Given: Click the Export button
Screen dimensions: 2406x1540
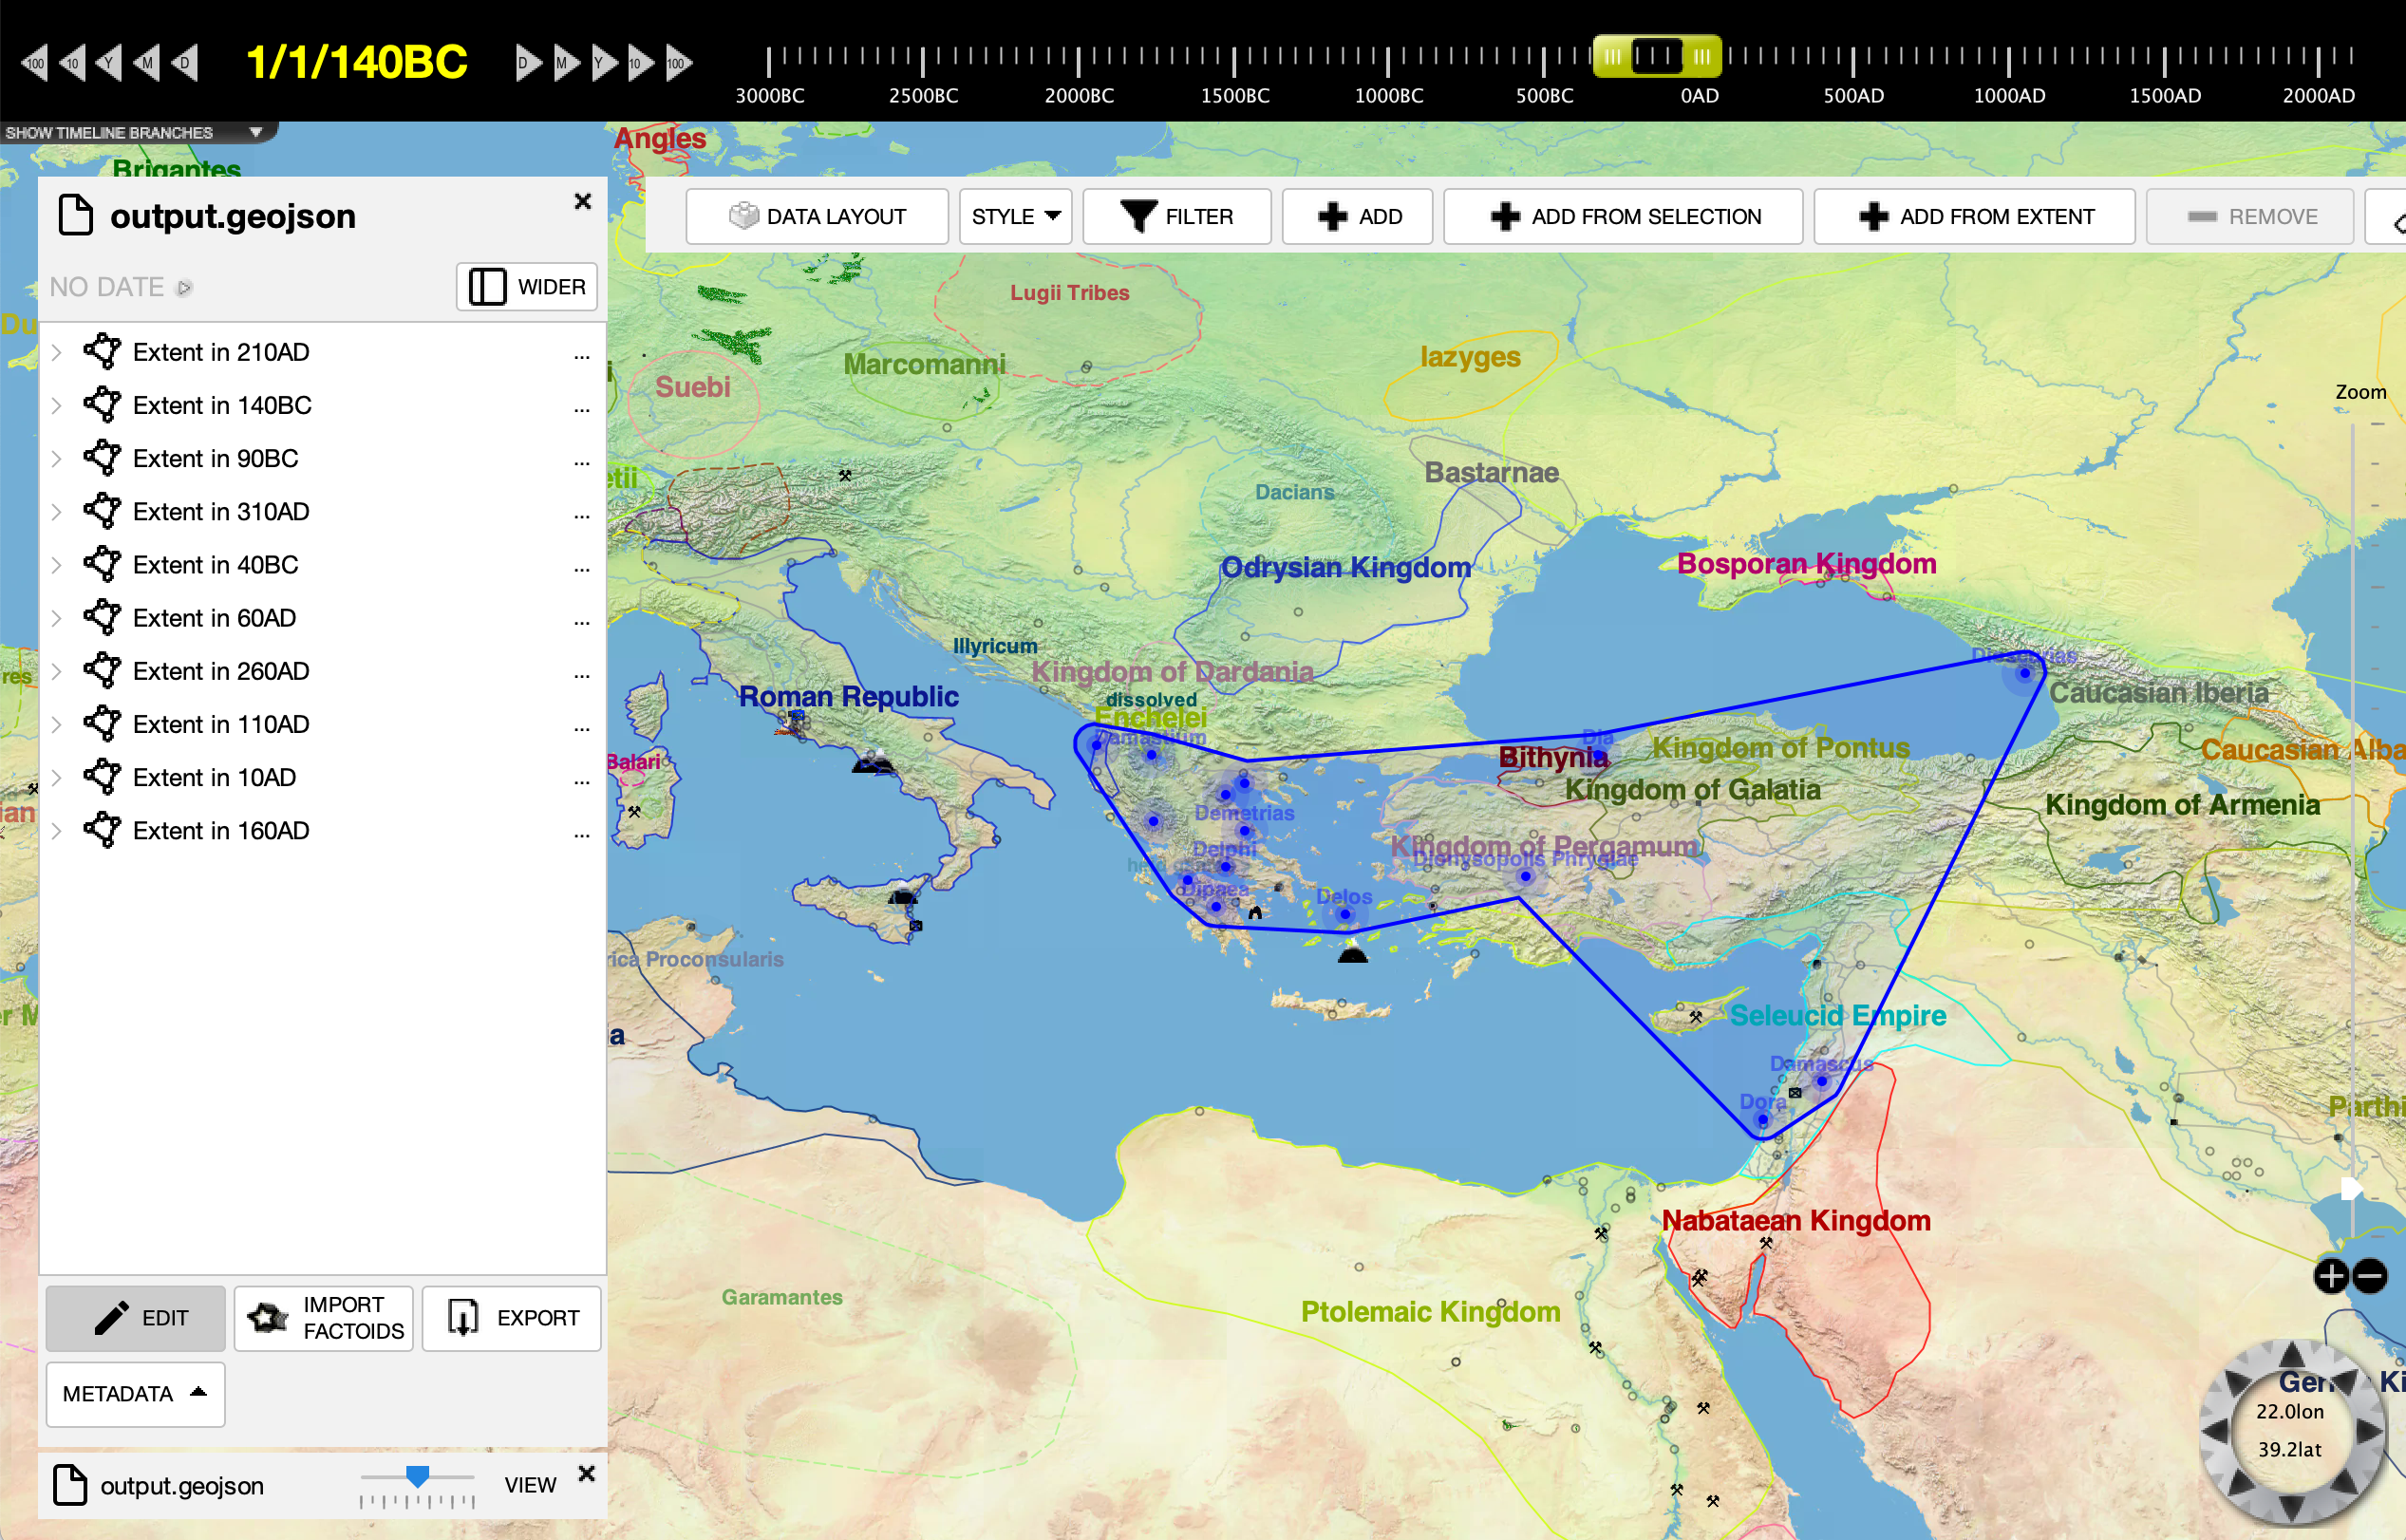Looking at the screenshot, I should (511, 1318).
